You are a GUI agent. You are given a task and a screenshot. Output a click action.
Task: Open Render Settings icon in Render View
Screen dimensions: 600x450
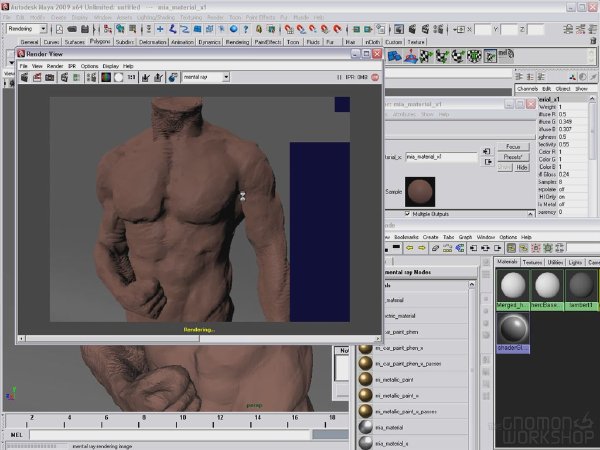pyautogui.click(x=173, y=77)
